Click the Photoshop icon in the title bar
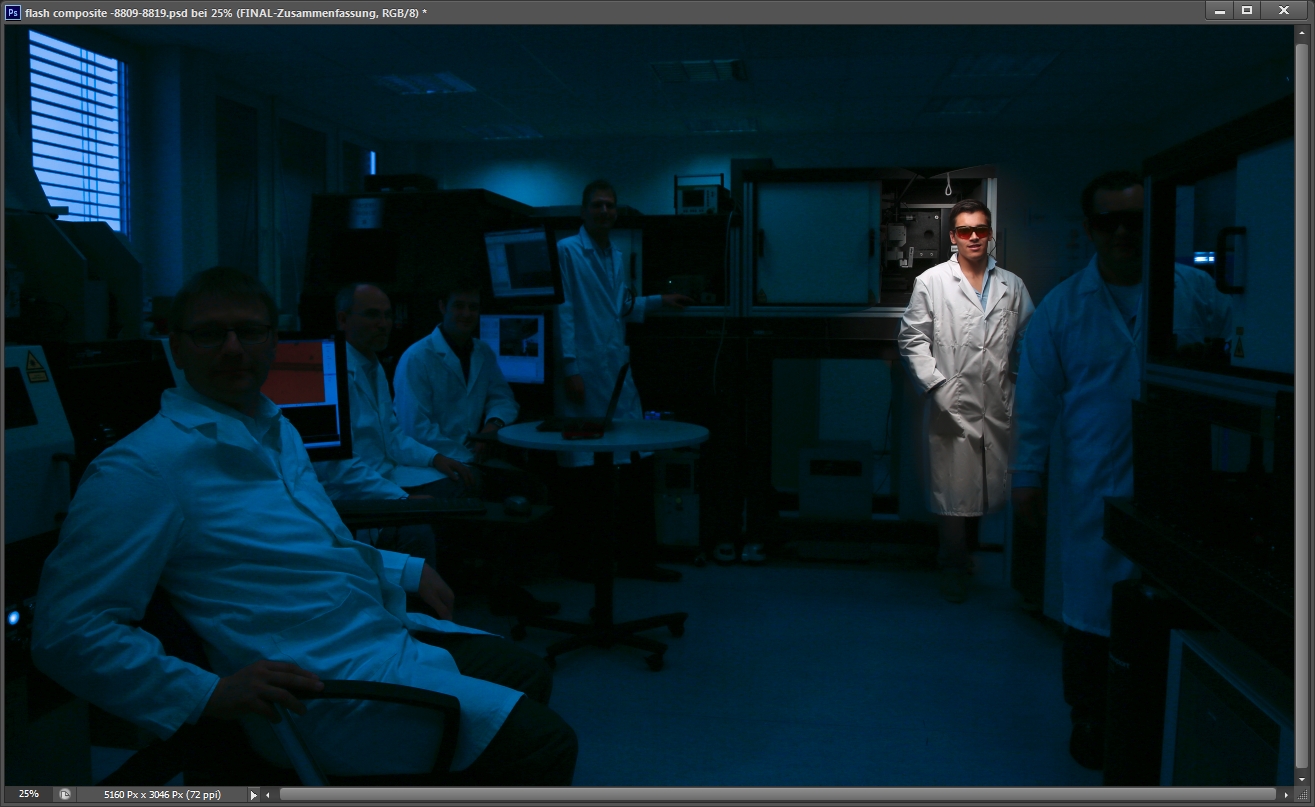1315x807 pixels. 13,12
